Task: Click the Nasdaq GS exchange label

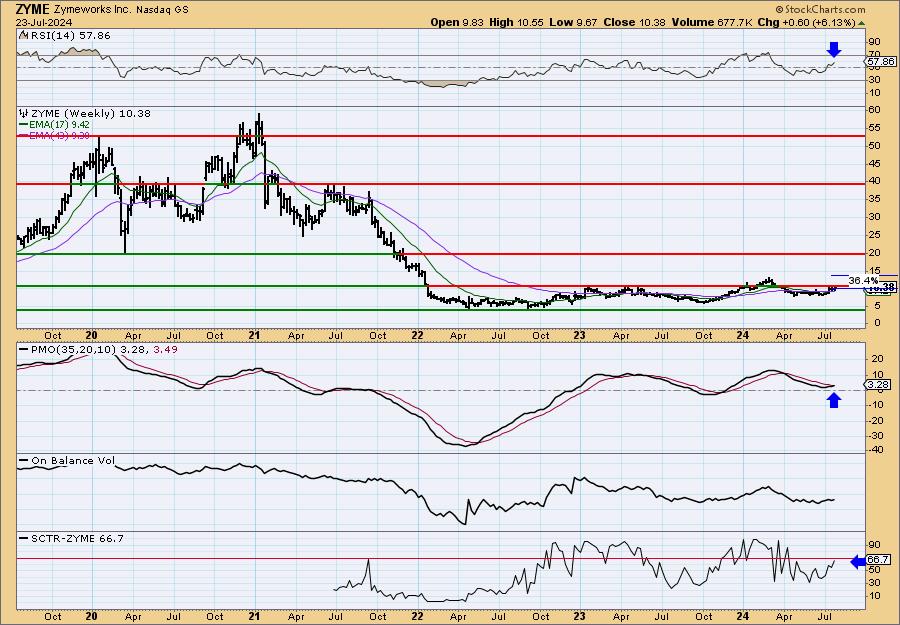Action: (x=161, y=10)
